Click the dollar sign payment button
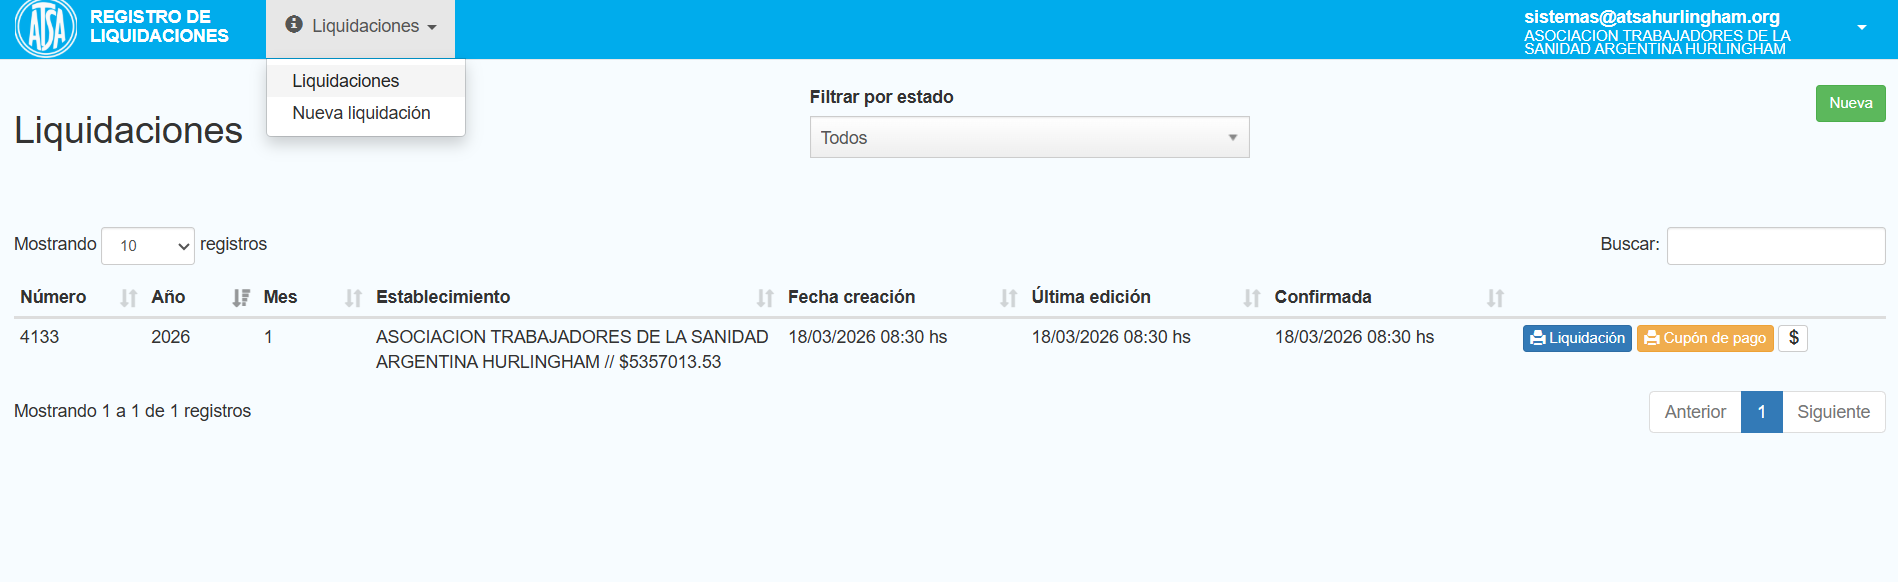 (x=1793, y=338)
